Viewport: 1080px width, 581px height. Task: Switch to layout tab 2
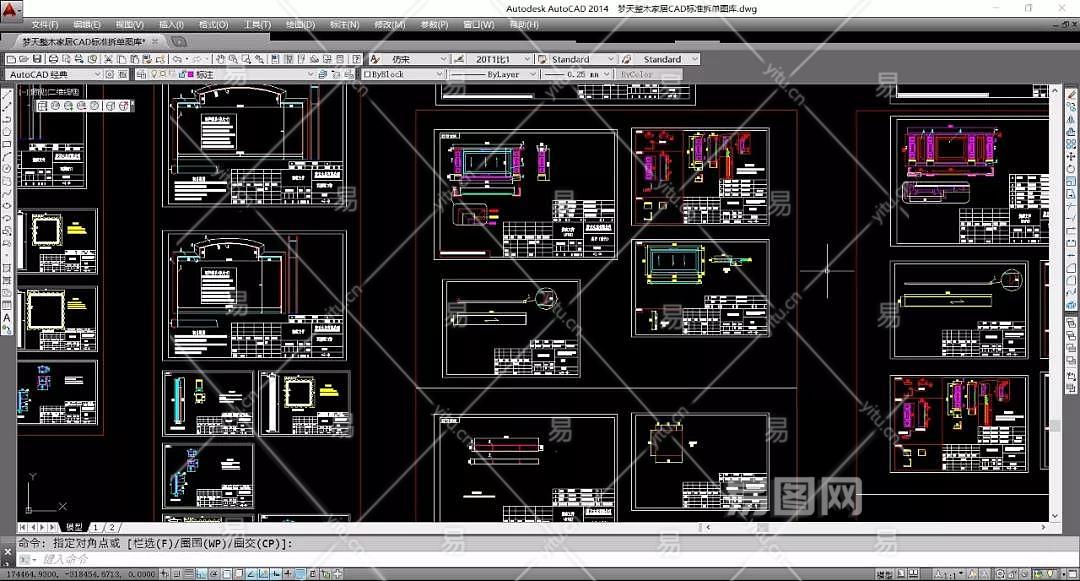[112, 527]
